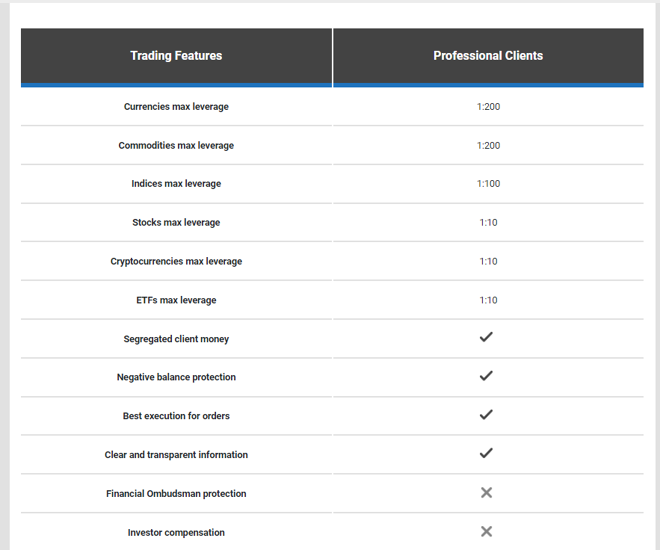Click the Segregated client money checkmark icon
660x550 pixels.
pyautogui.click(x=486, y=337)
